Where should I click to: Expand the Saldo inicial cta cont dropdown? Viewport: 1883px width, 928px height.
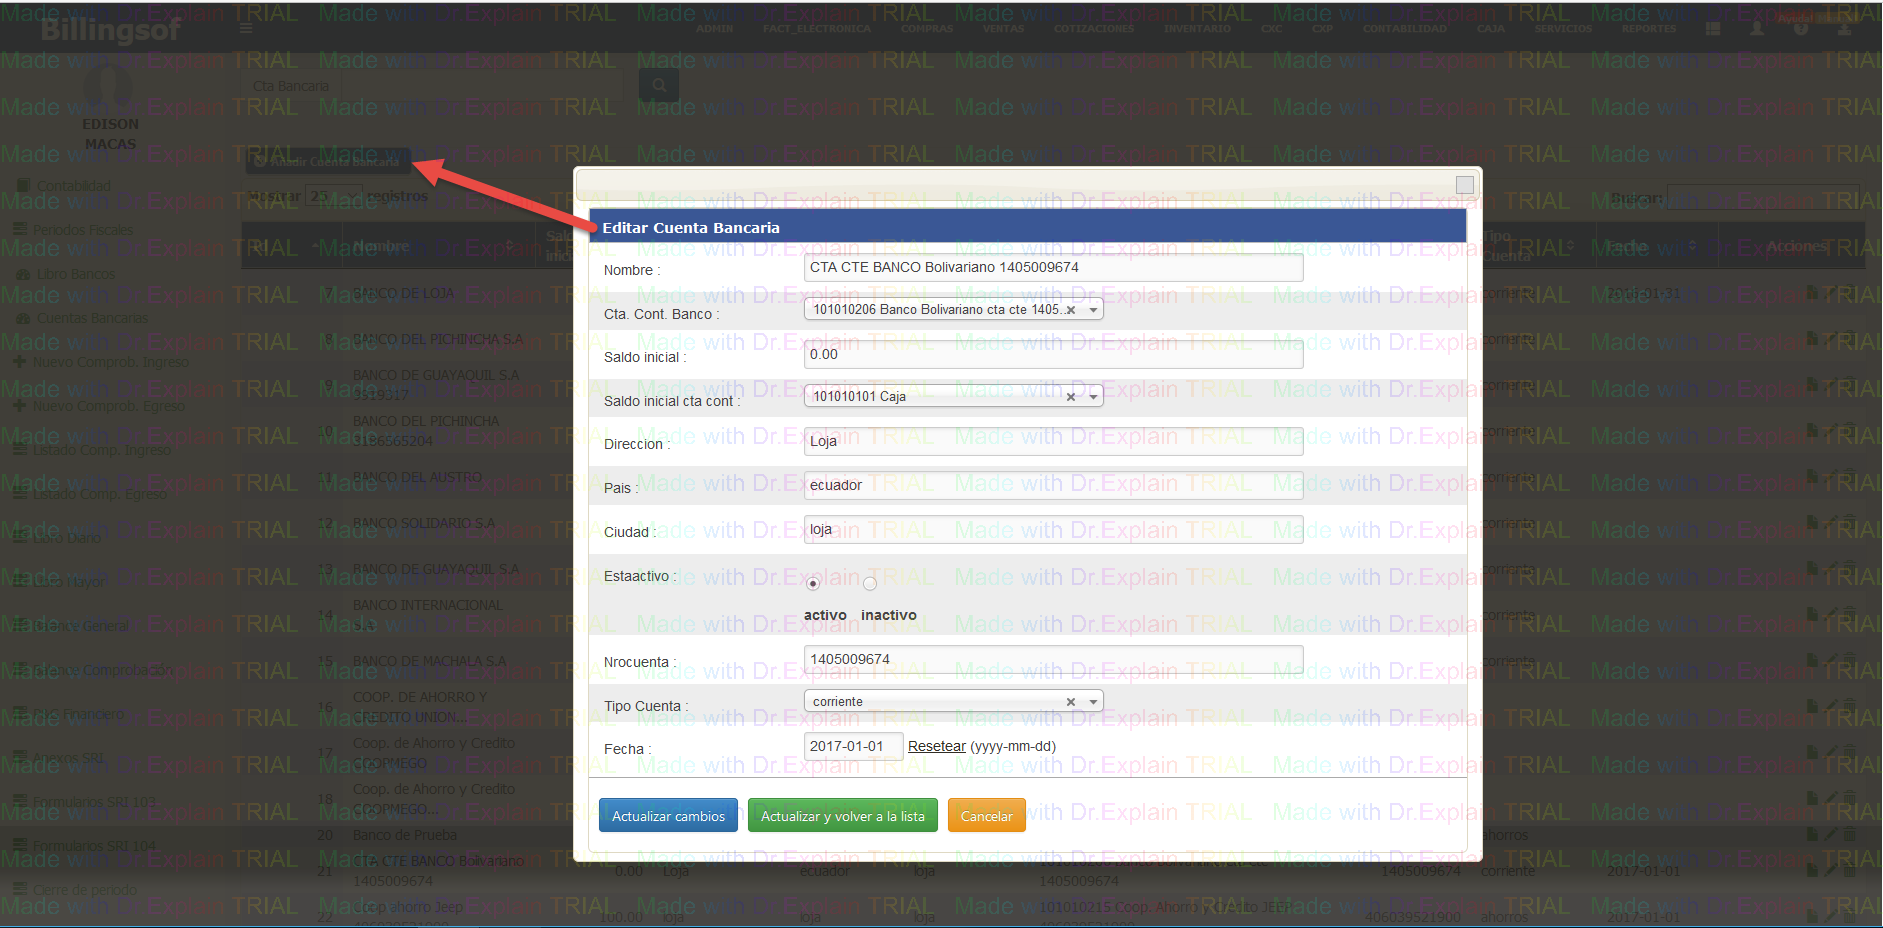(1093, 397)
